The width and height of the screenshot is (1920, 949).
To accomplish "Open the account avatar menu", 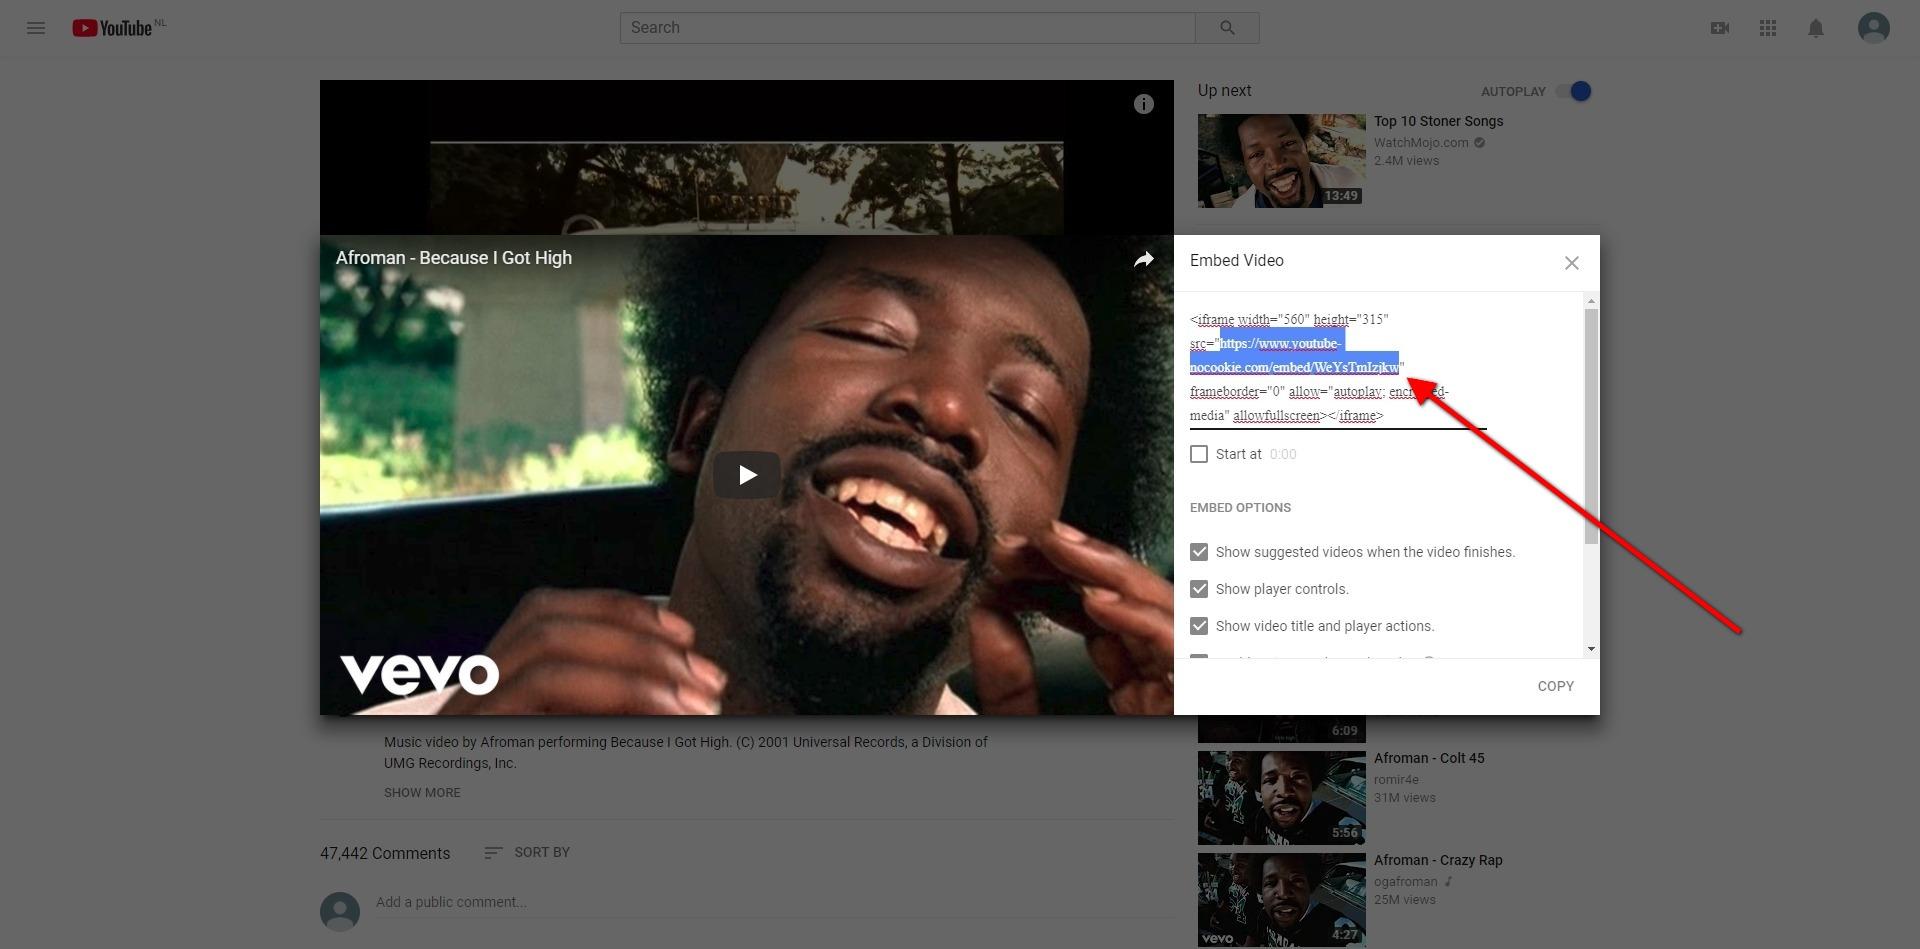I will 1874,28.
